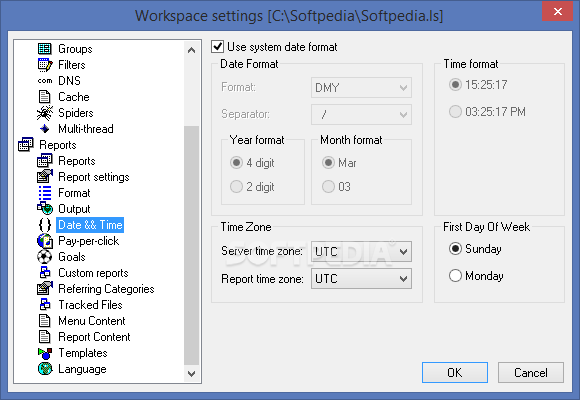580x400 pixels.
Task: Click scroll down arrow in tree panel
Action: tap(192, 373)
